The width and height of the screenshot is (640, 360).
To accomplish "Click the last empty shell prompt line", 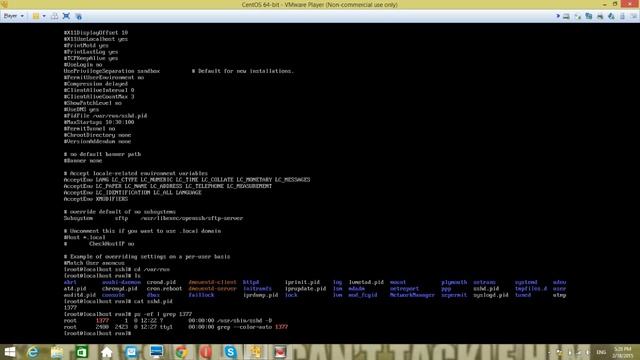I will click(97, 333).
